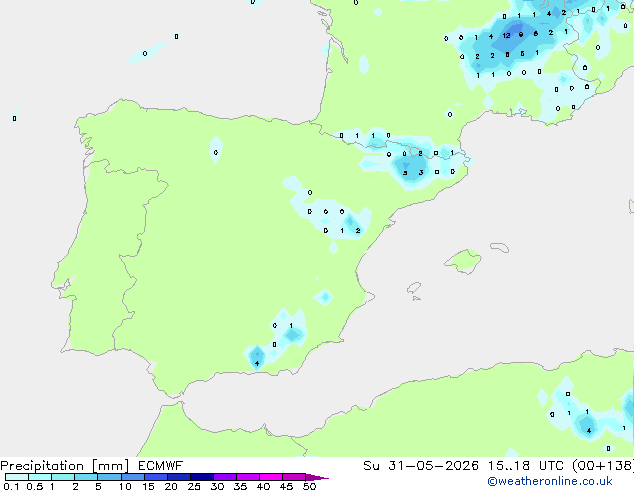Select the 10–15 mm legend swatch
The width and height of the screenshot is (634, 490).
(132, 477)
